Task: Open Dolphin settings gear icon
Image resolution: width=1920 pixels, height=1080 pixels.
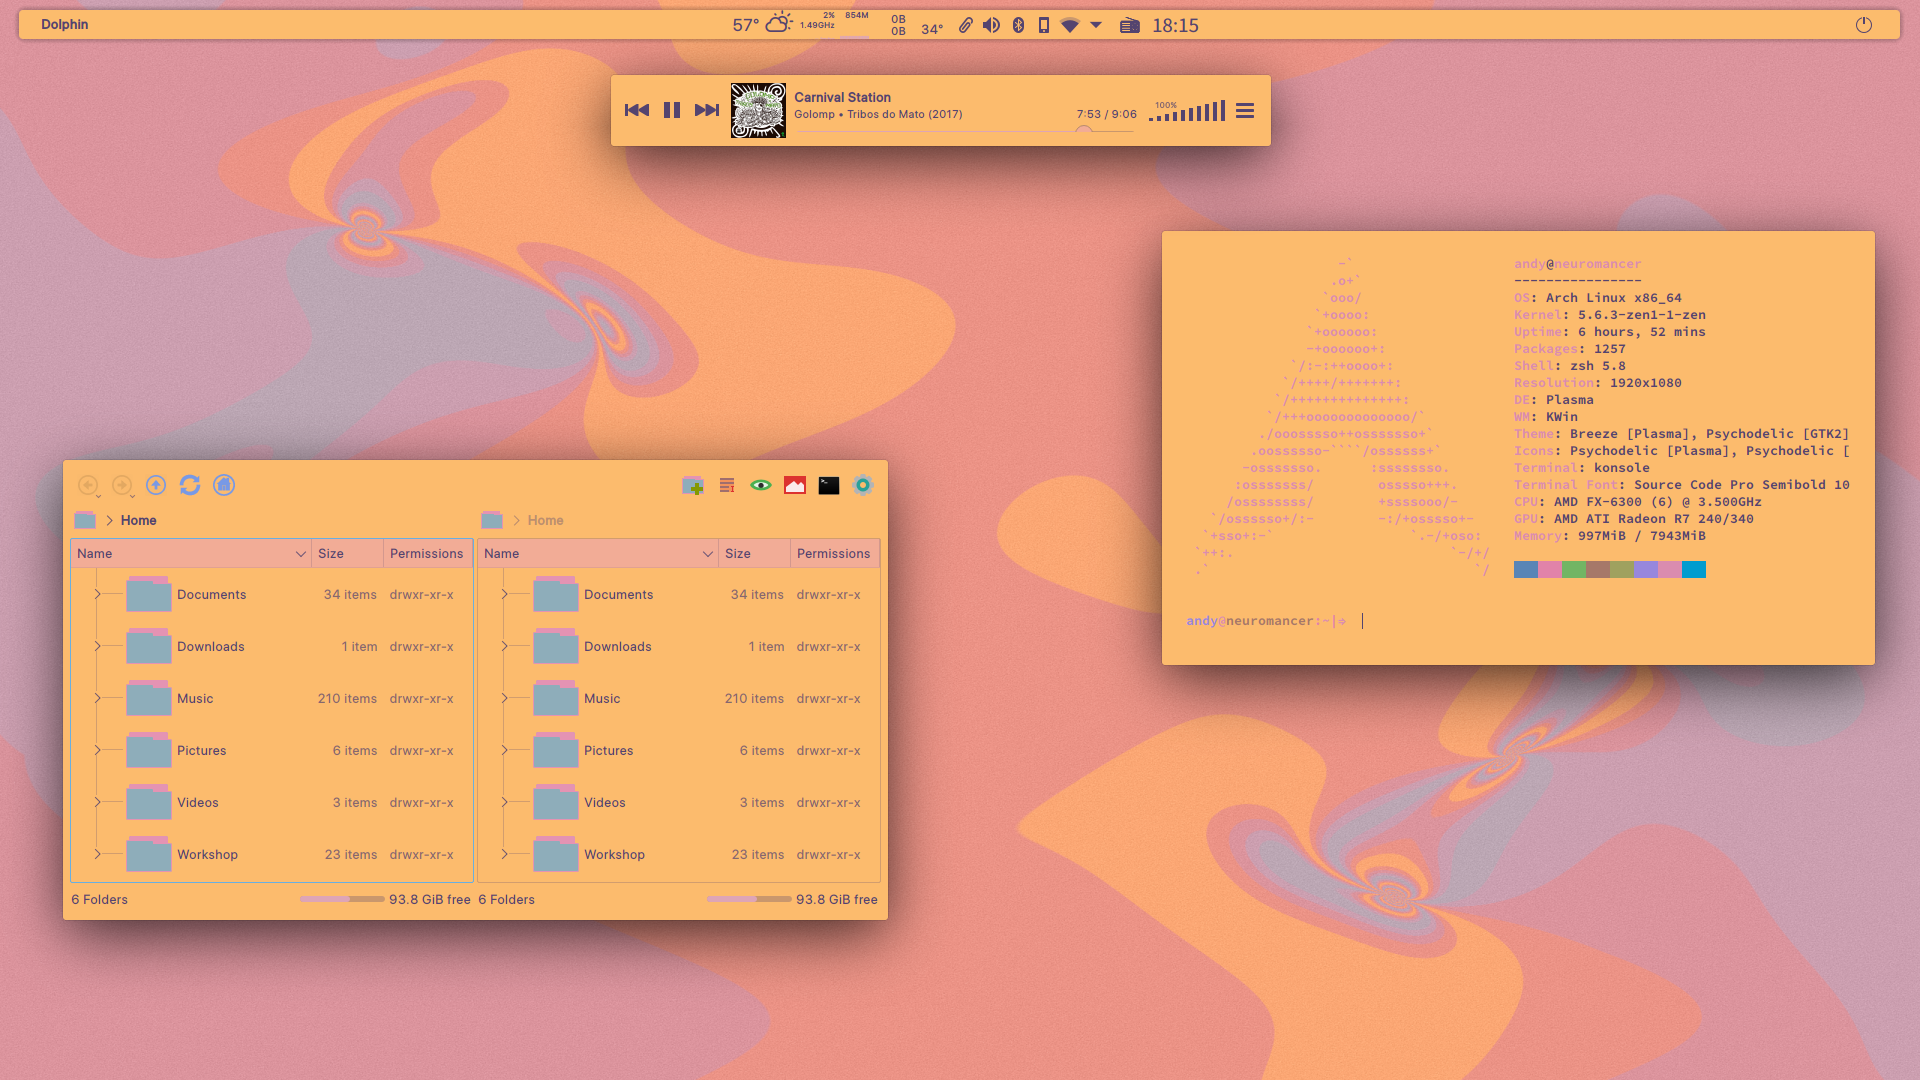Action: pos(863,485)
